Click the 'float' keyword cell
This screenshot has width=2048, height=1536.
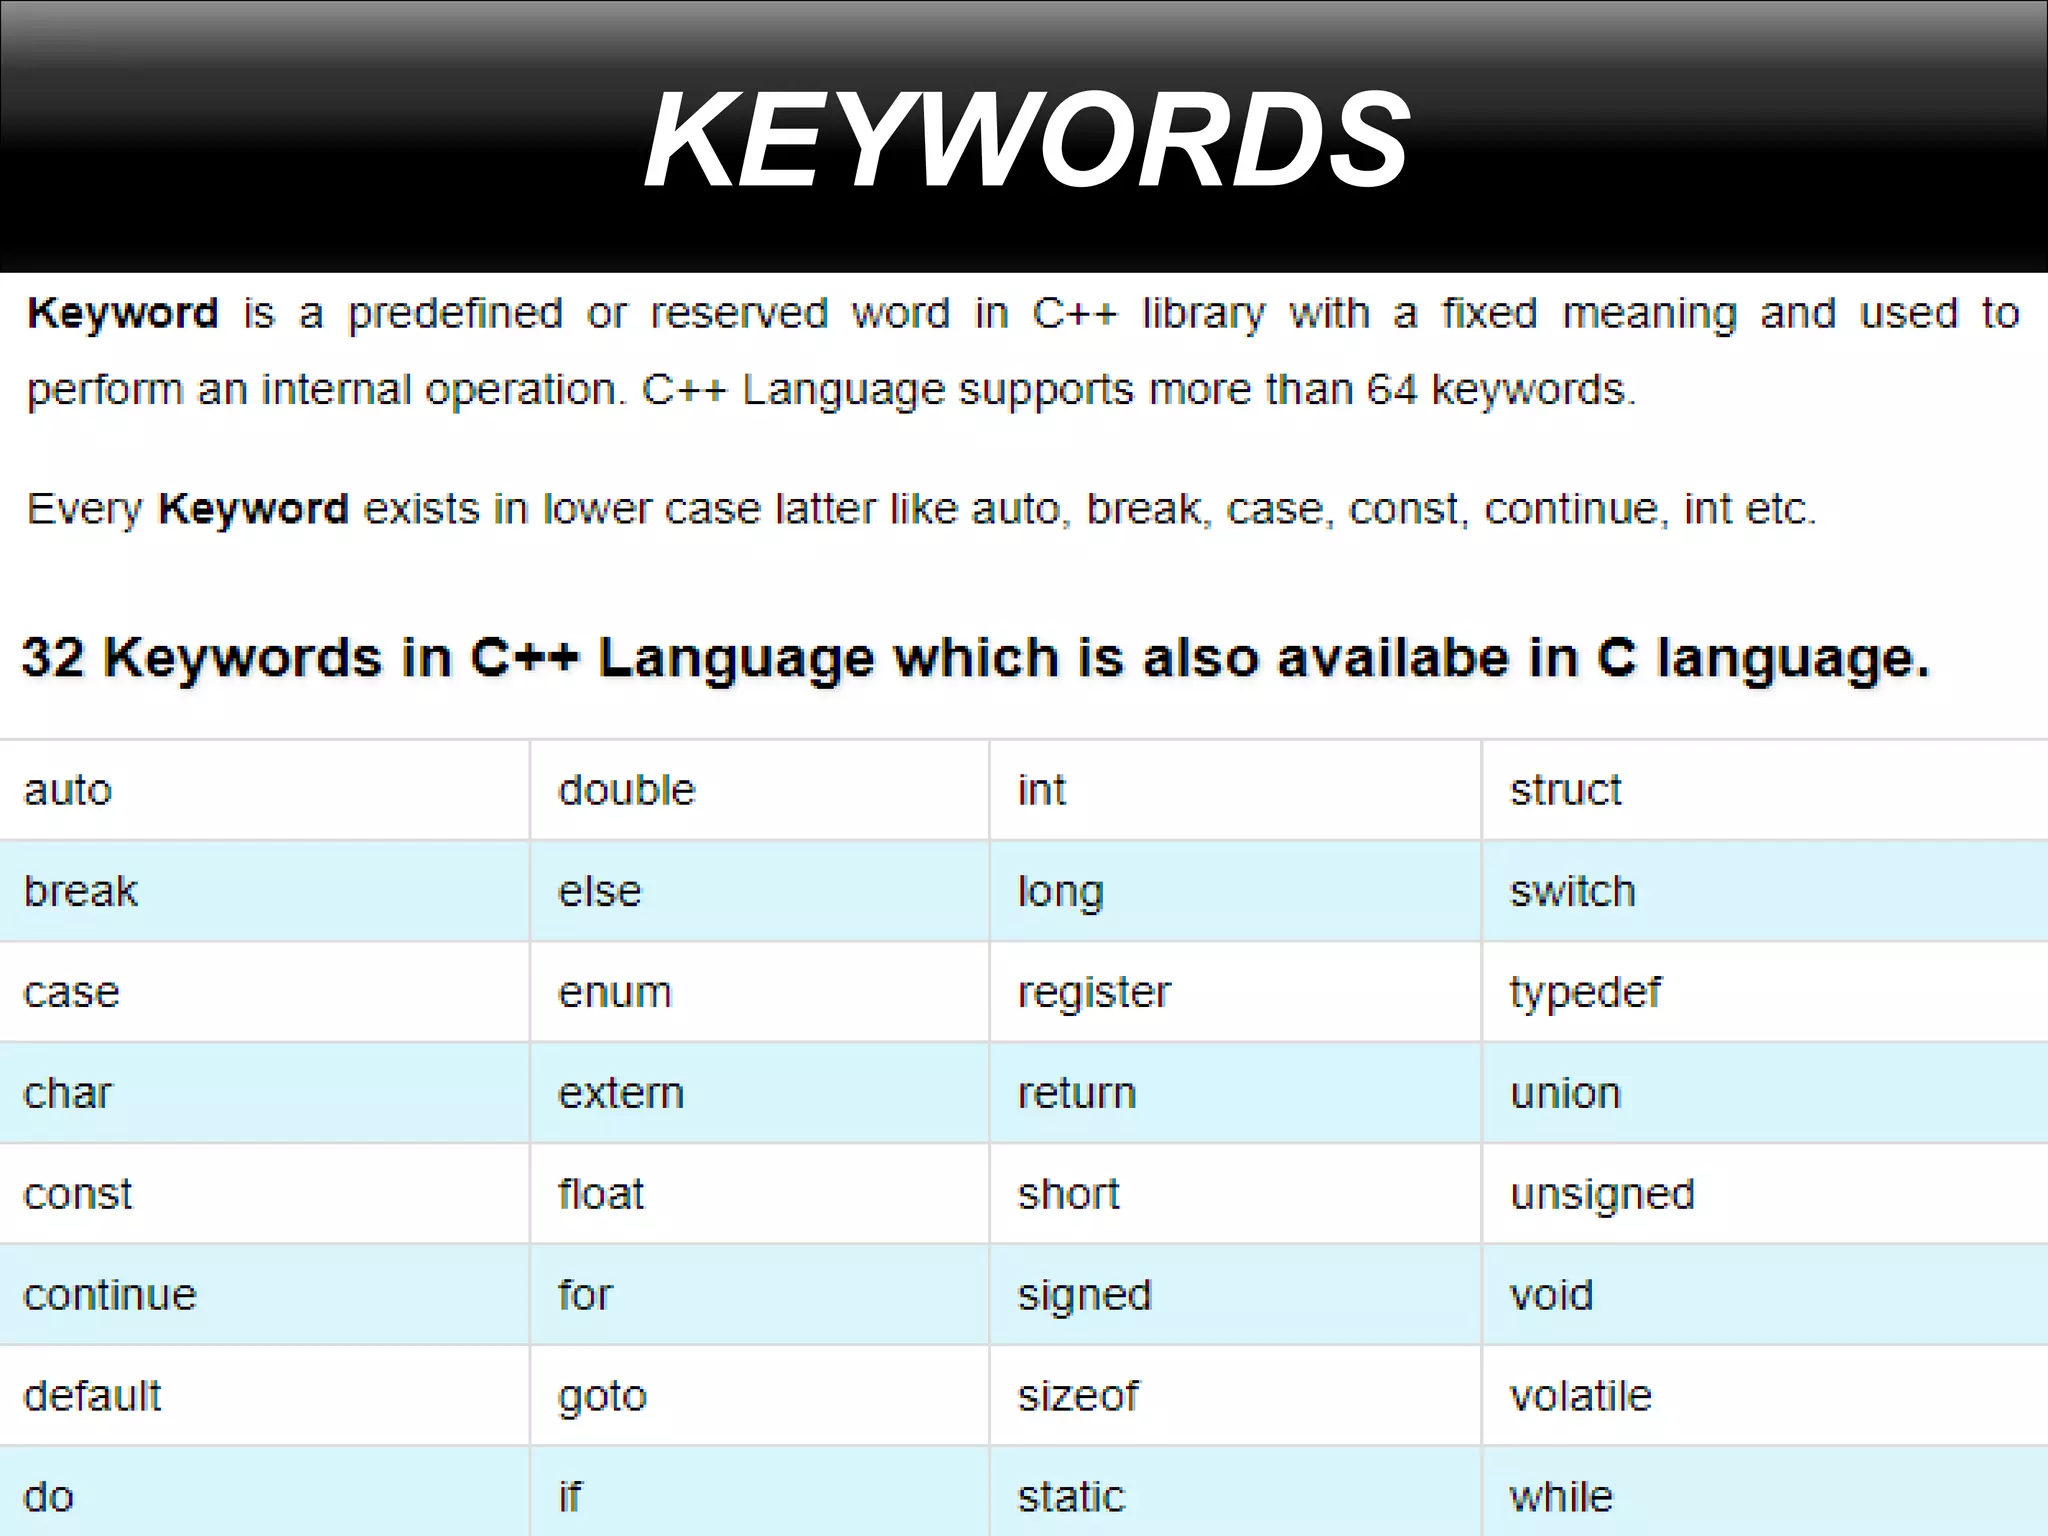[601, 1194]
